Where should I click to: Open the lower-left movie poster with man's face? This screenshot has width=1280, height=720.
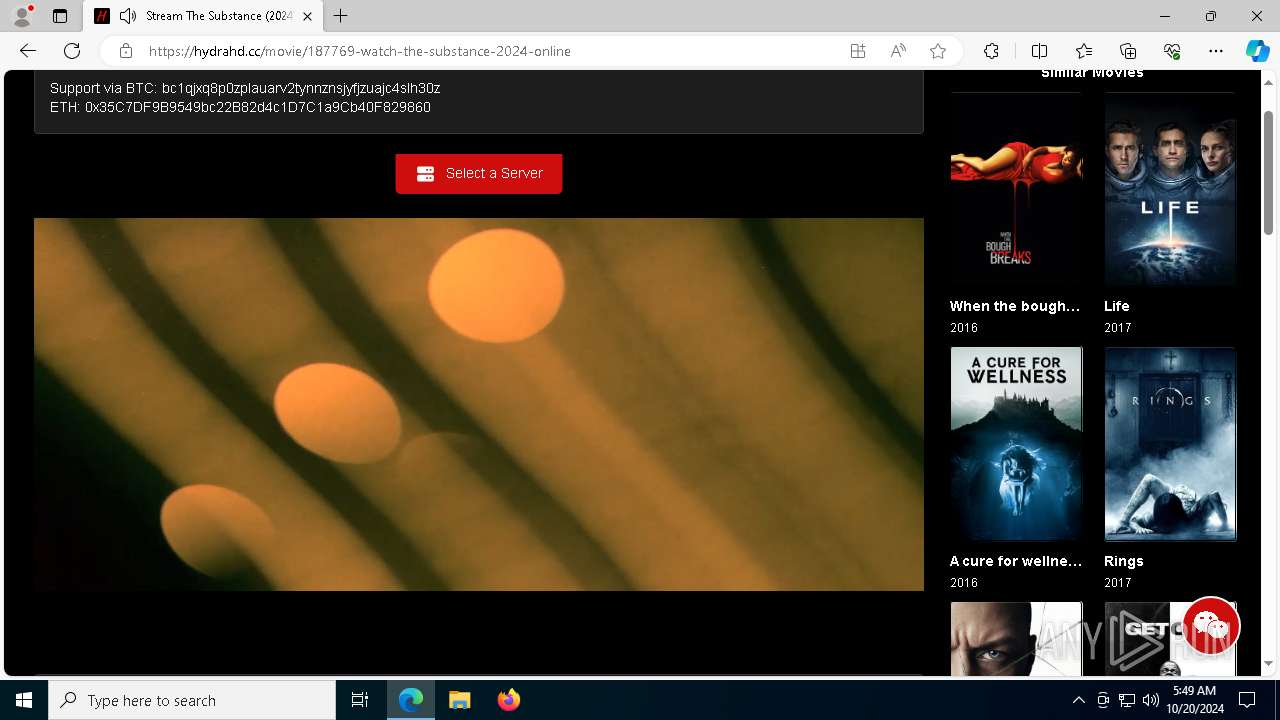click(x=1016, y=638)
